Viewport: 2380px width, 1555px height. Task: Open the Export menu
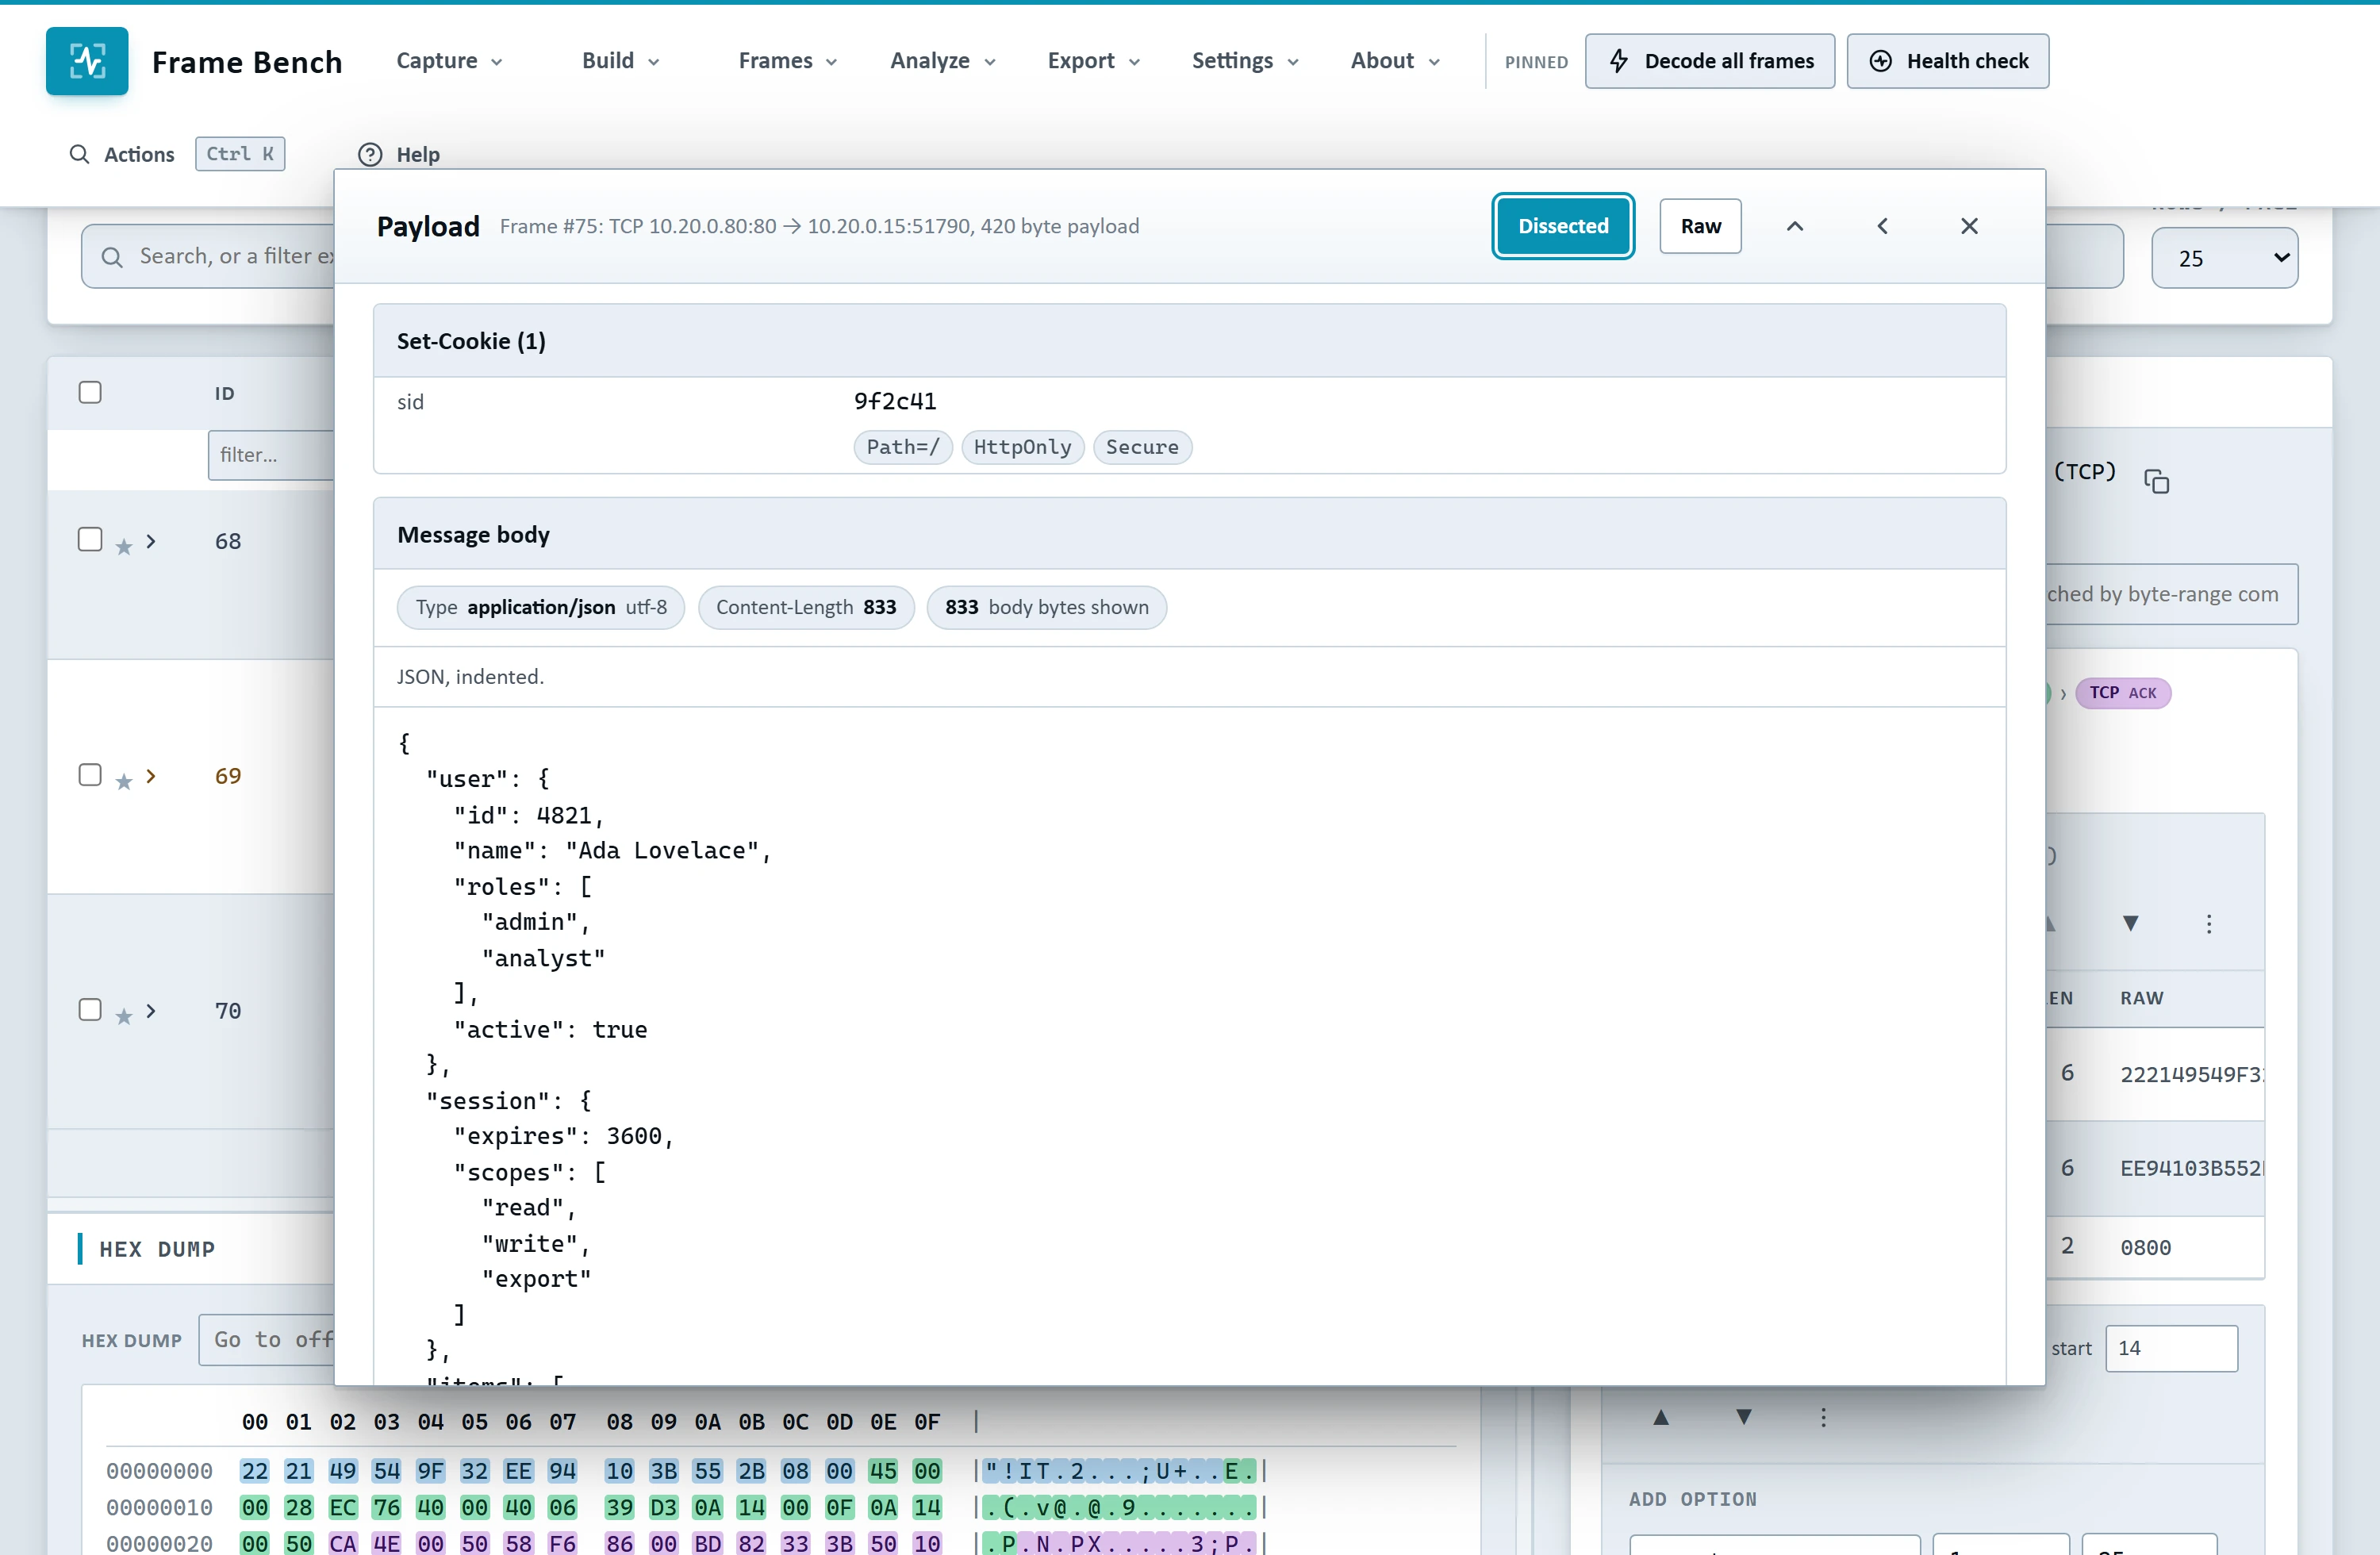1094,61
